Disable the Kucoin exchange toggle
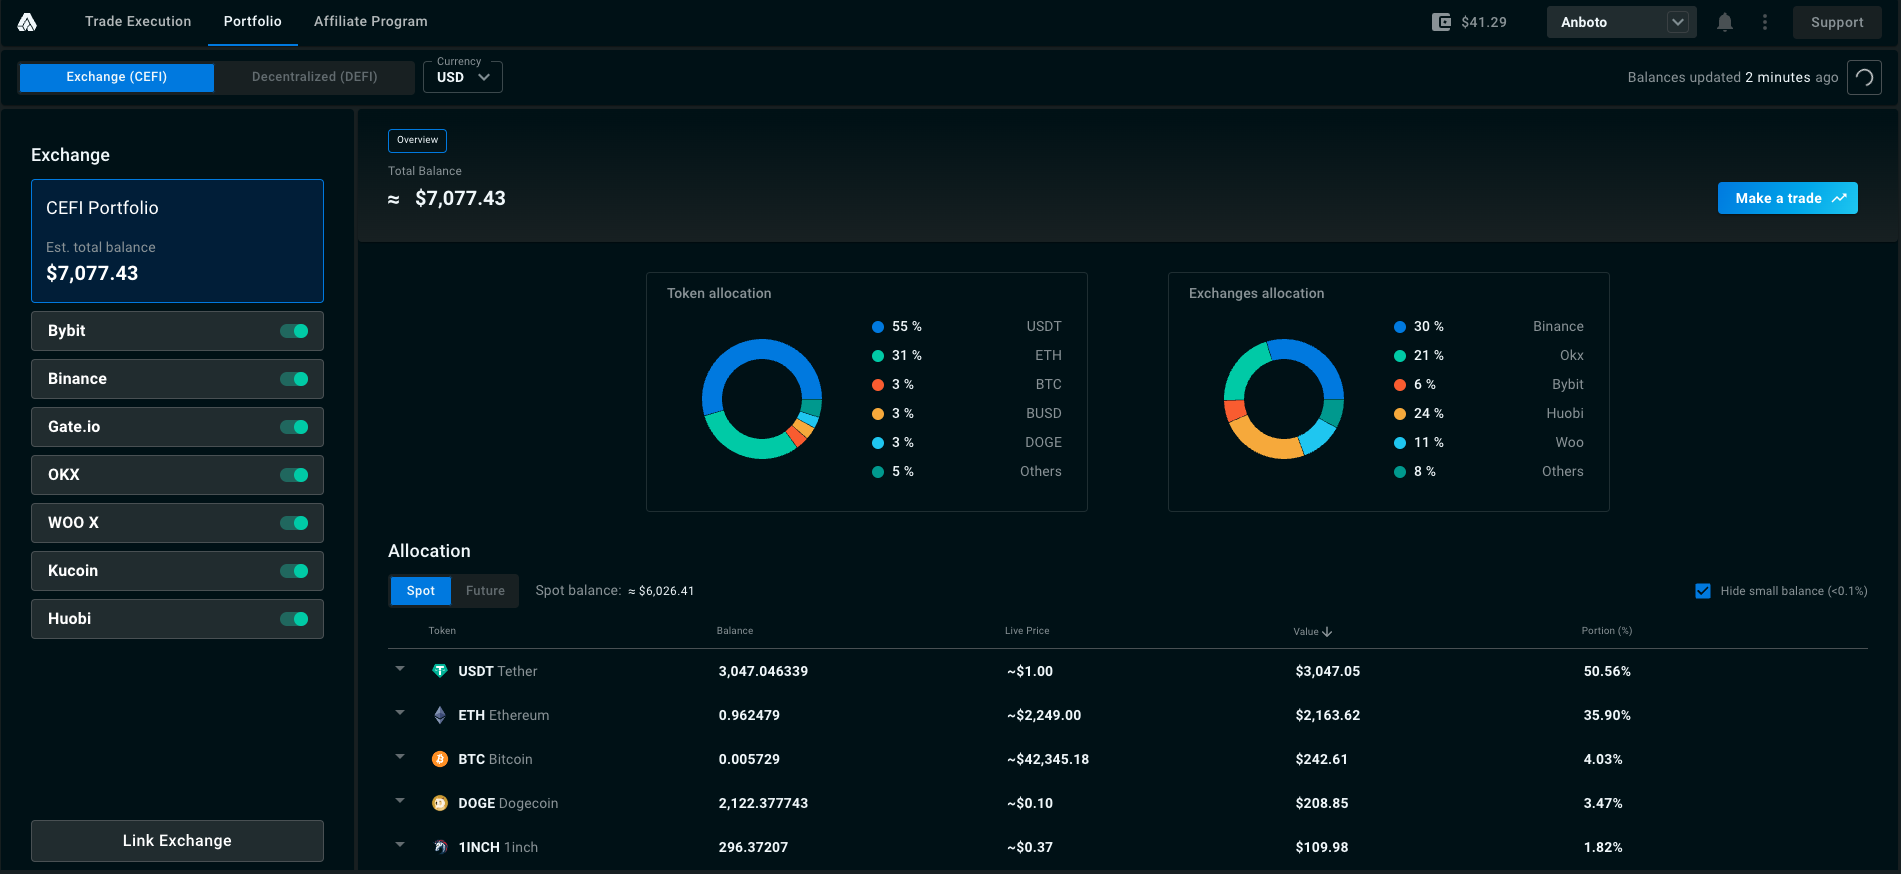Image resolution: width=1901 pixels, height=874 pixels. click(x=294, y=571)
